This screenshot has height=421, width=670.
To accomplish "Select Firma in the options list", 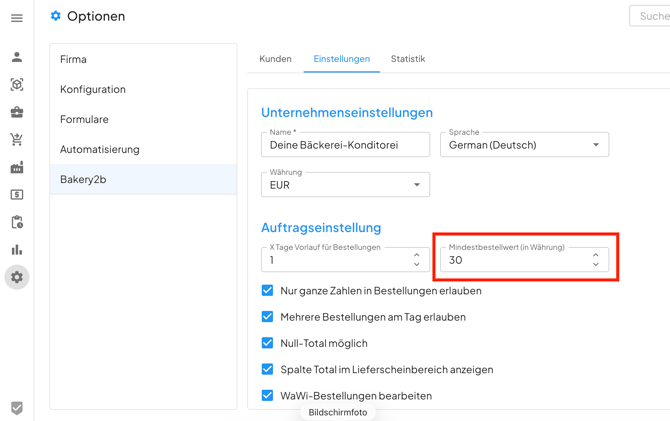I will [x=143, y=59].
